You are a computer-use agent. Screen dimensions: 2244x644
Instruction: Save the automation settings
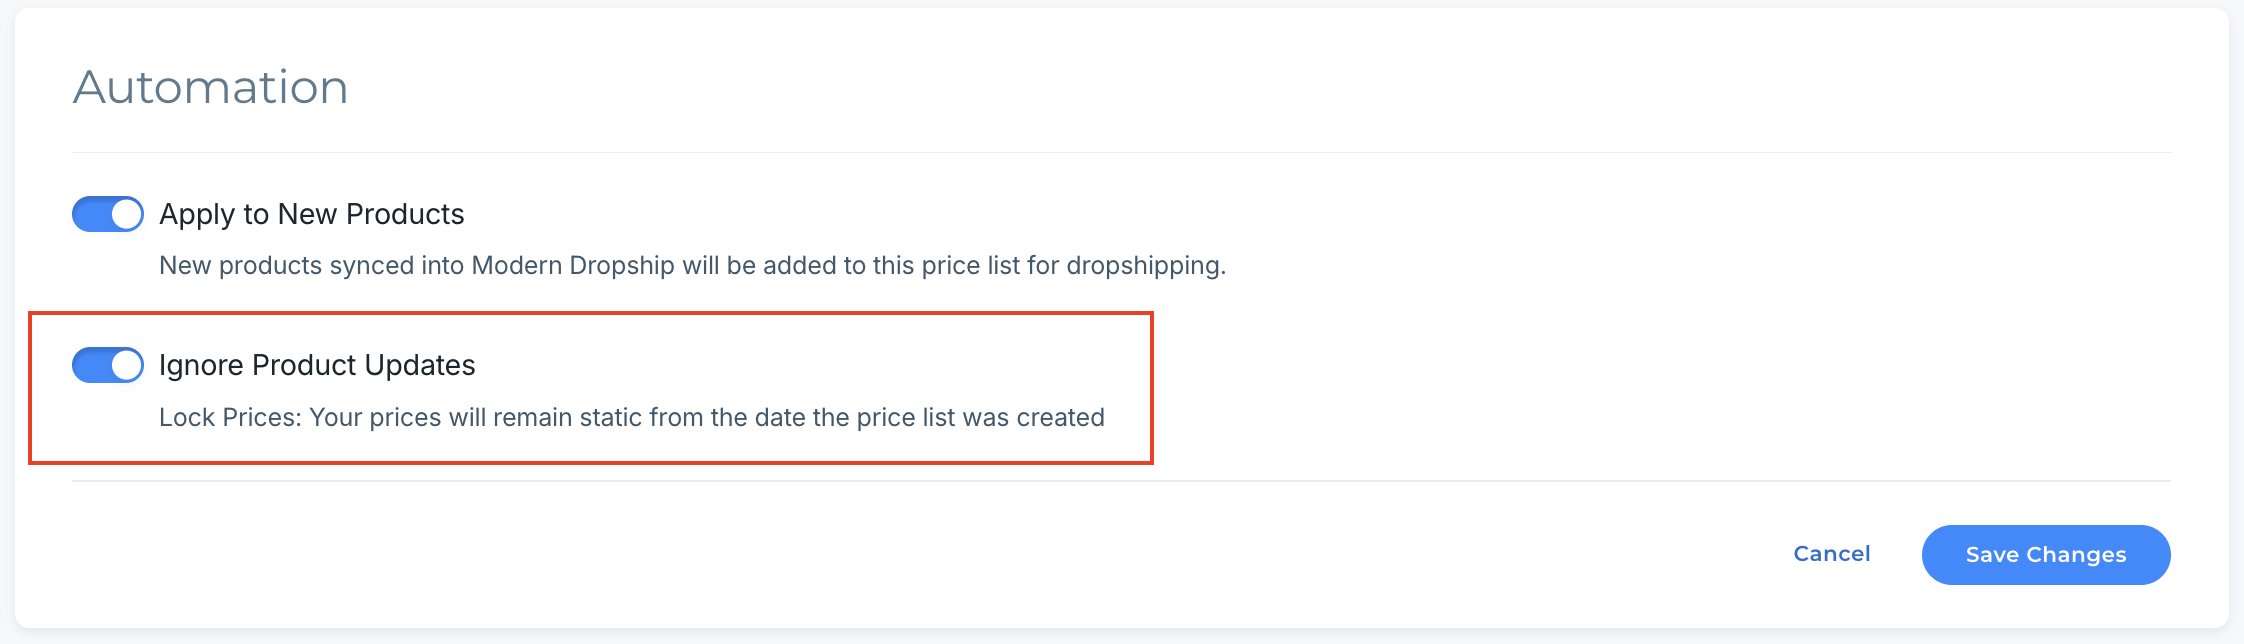tap(2045, 555)
